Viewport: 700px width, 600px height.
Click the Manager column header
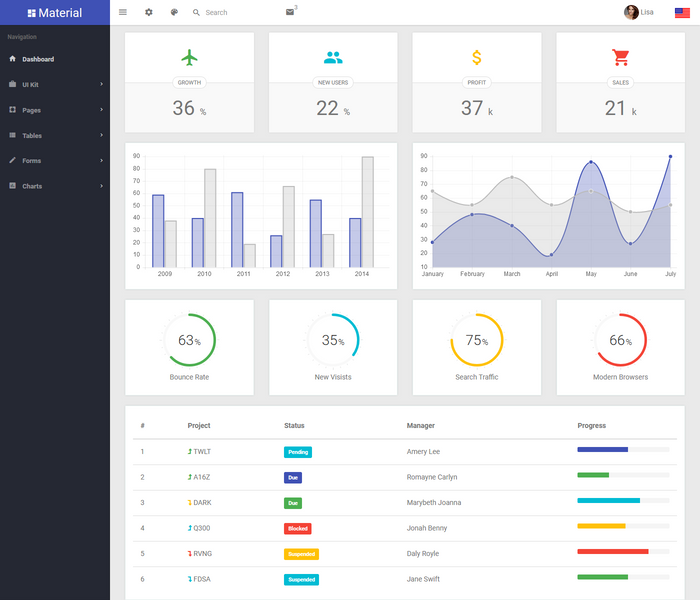pyautogui.click(x=421, y=425)
